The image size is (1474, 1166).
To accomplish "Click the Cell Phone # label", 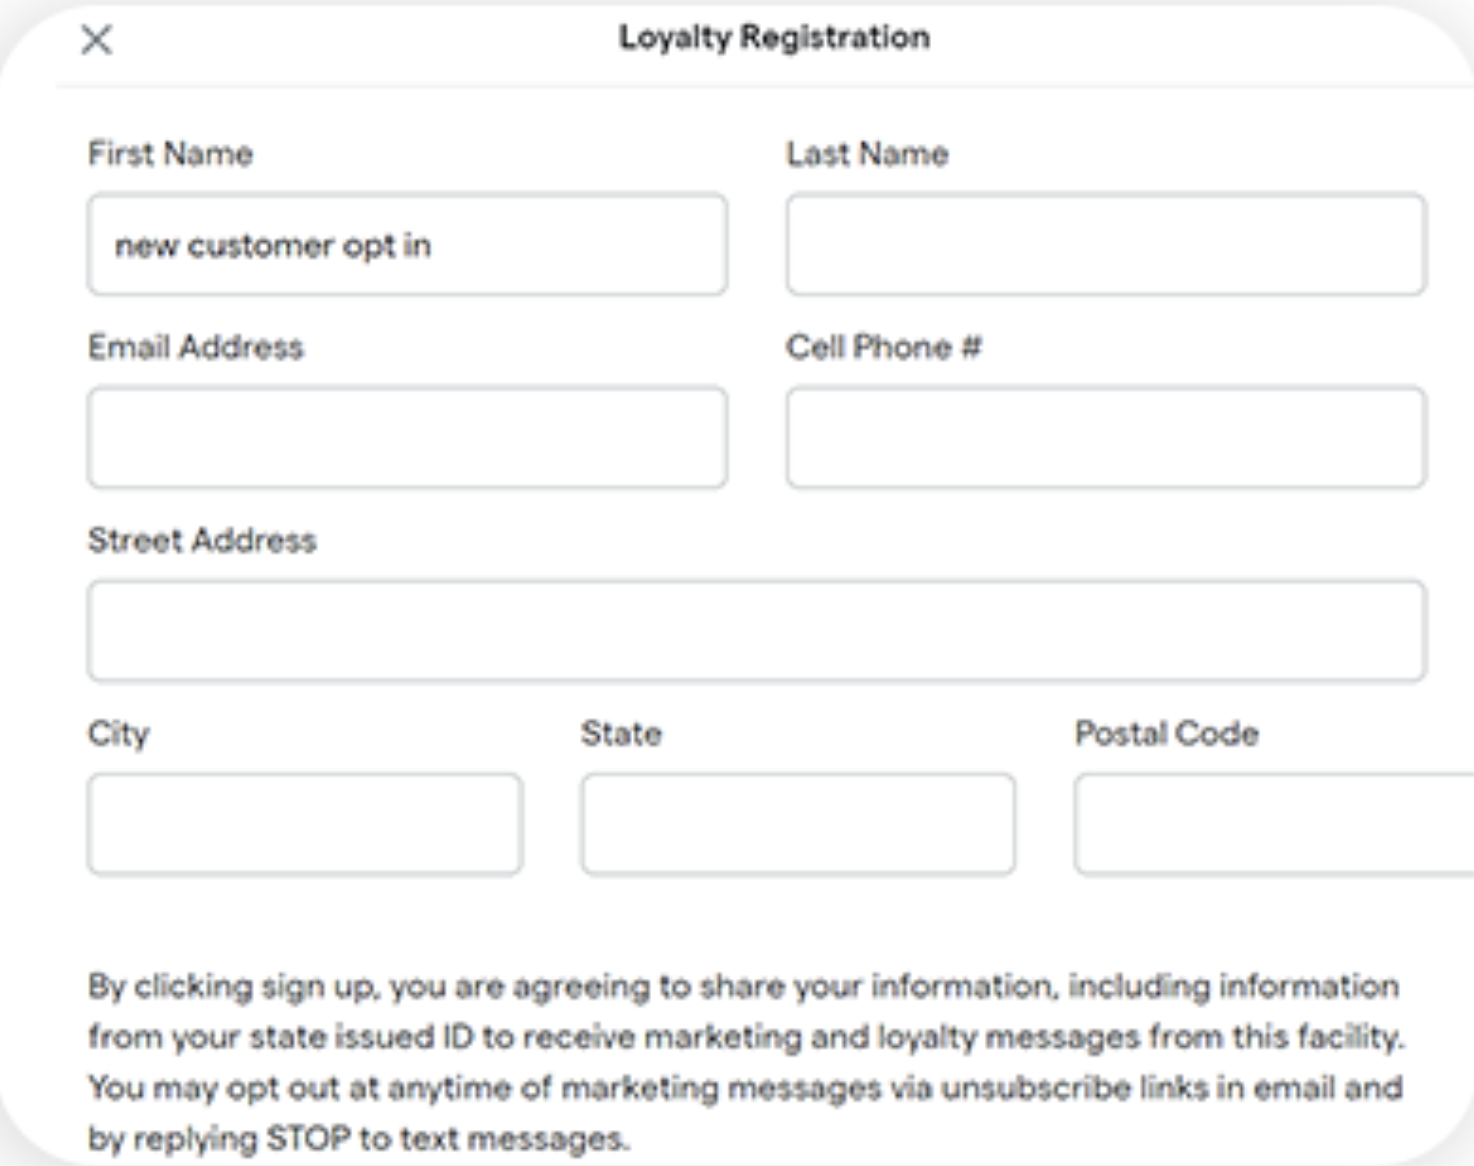I will pyautogui.click(x=884, y=347).
